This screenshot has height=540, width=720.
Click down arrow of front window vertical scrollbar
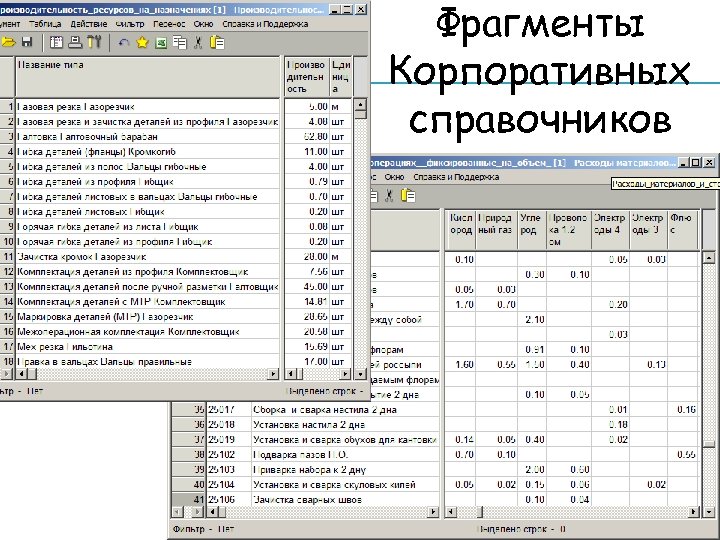(x=360, y=374)
